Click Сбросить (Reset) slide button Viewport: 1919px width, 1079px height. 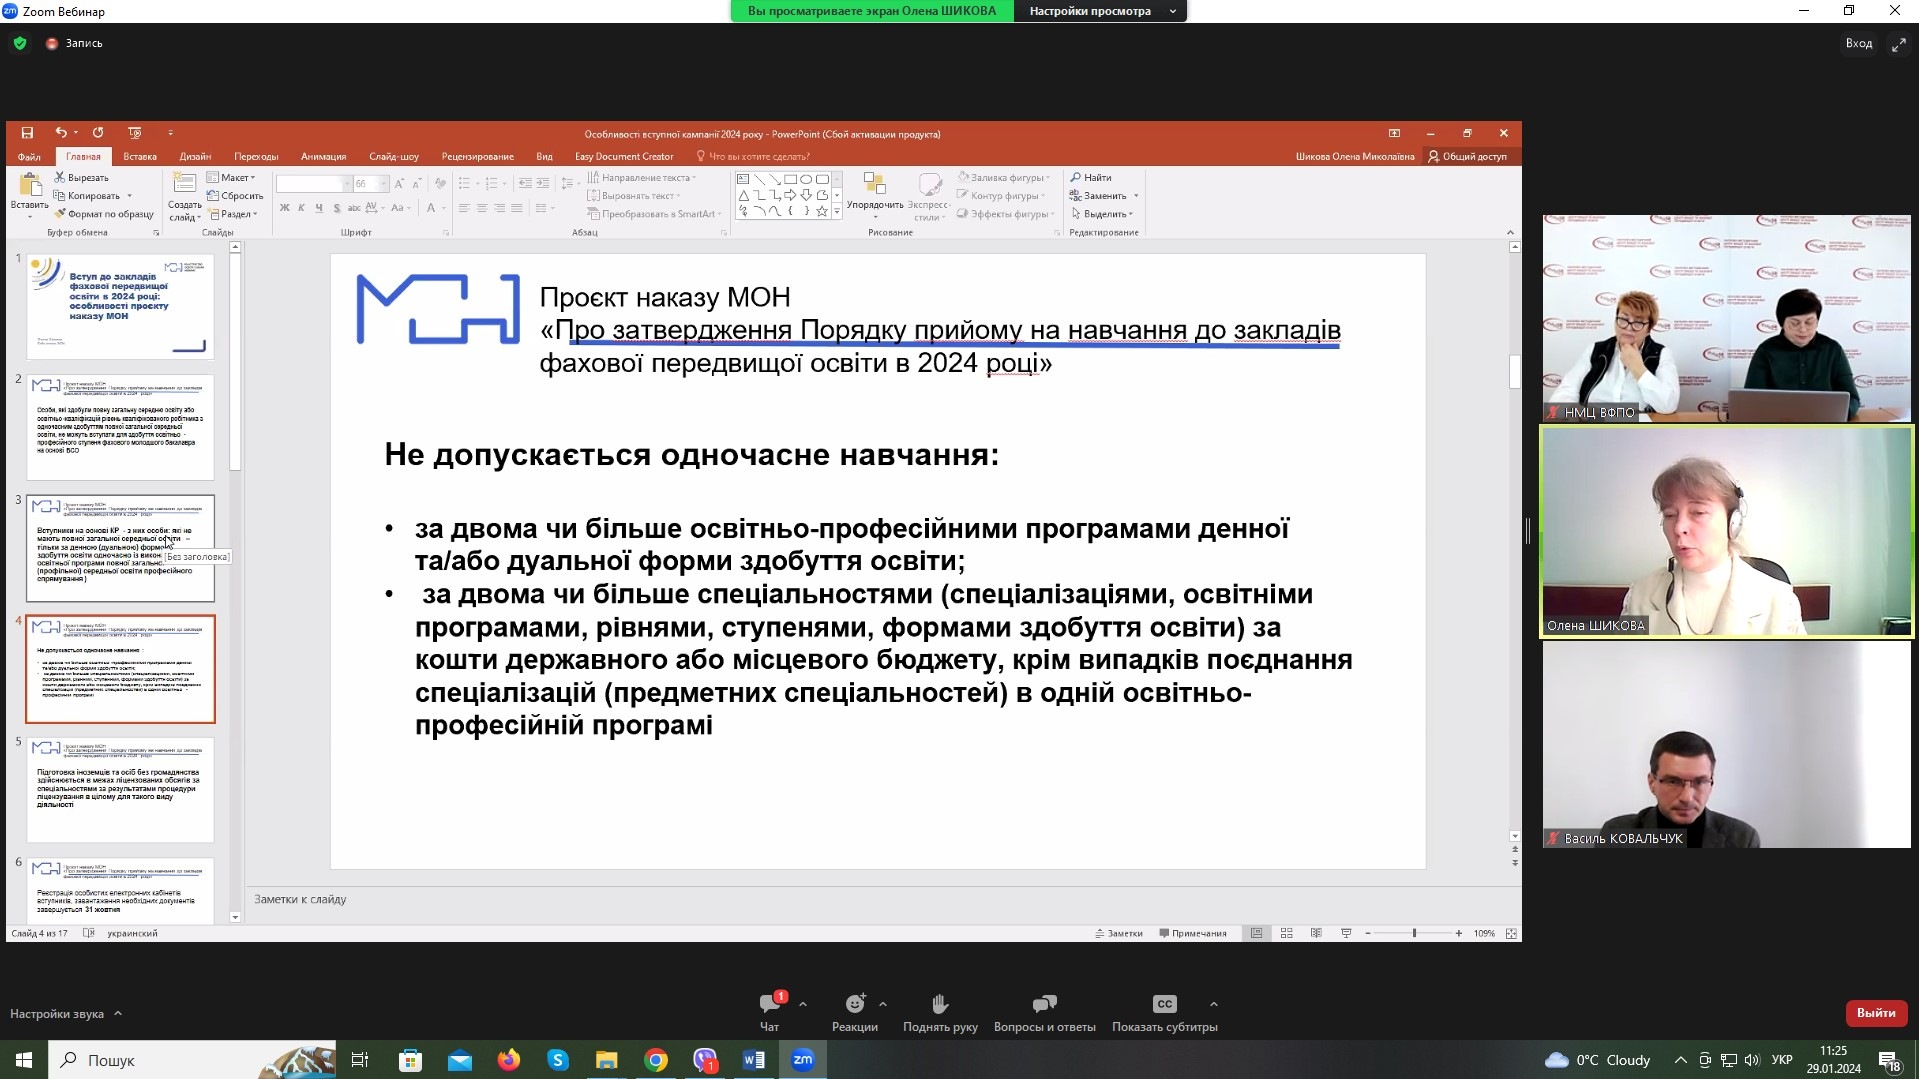(235, 196)
